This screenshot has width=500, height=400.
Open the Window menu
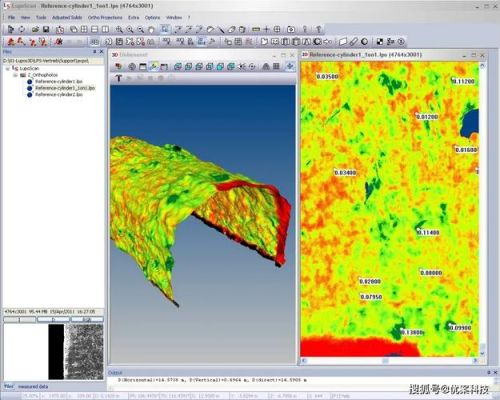point(174,17)
